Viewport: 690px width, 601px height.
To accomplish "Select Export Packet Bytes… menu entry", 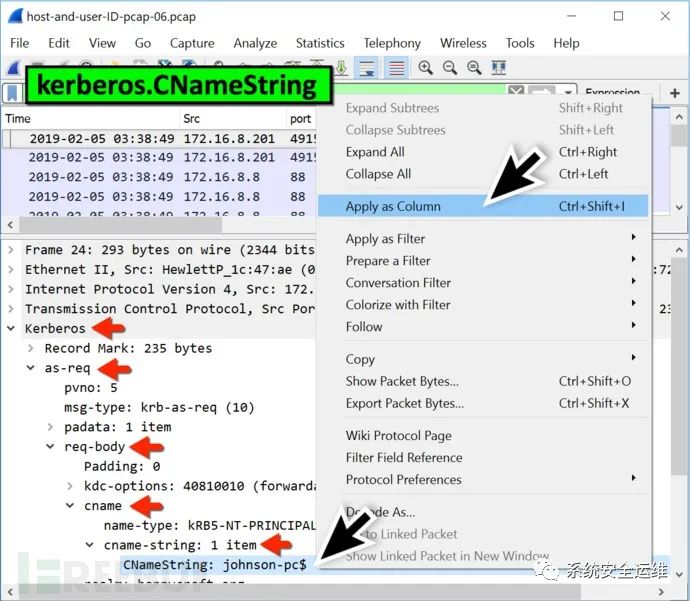I will pos(483,403).
